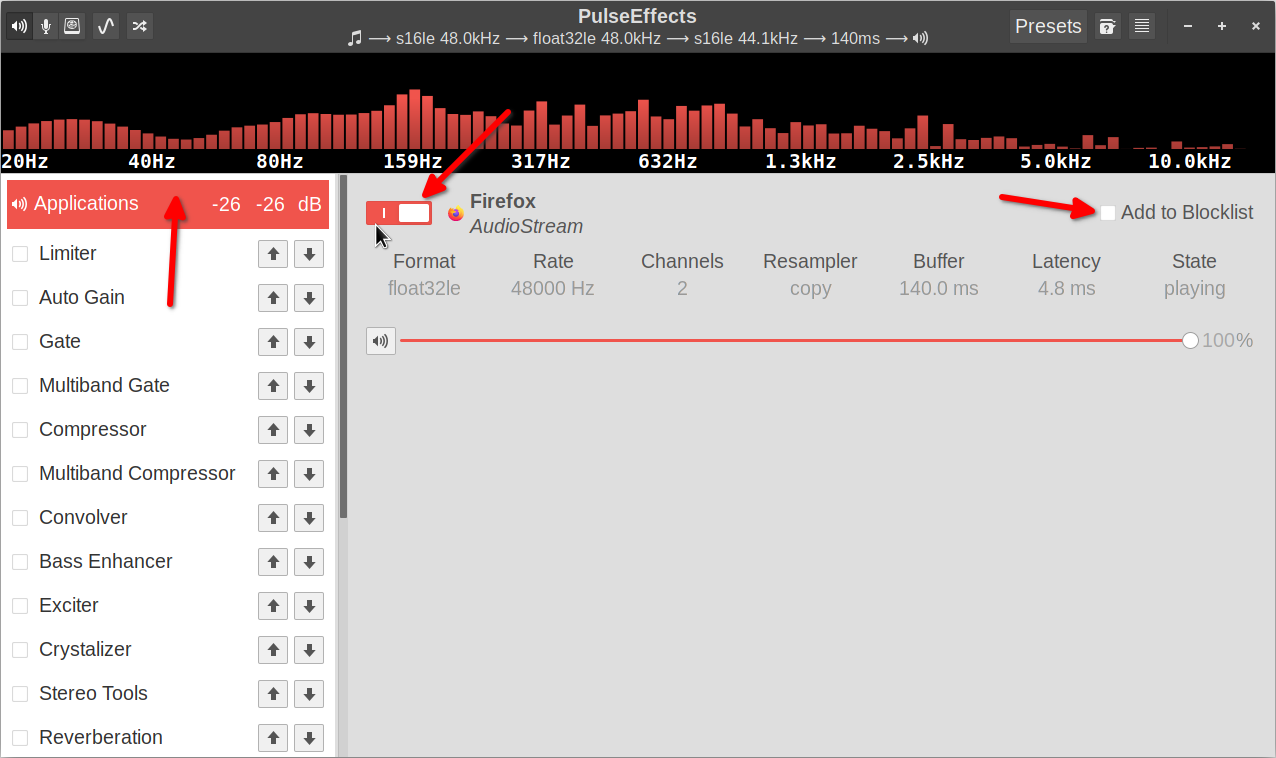This screenshot has height=758, width=1276.
Task: Switch to microphone input effects view
Action: (45, 26)
